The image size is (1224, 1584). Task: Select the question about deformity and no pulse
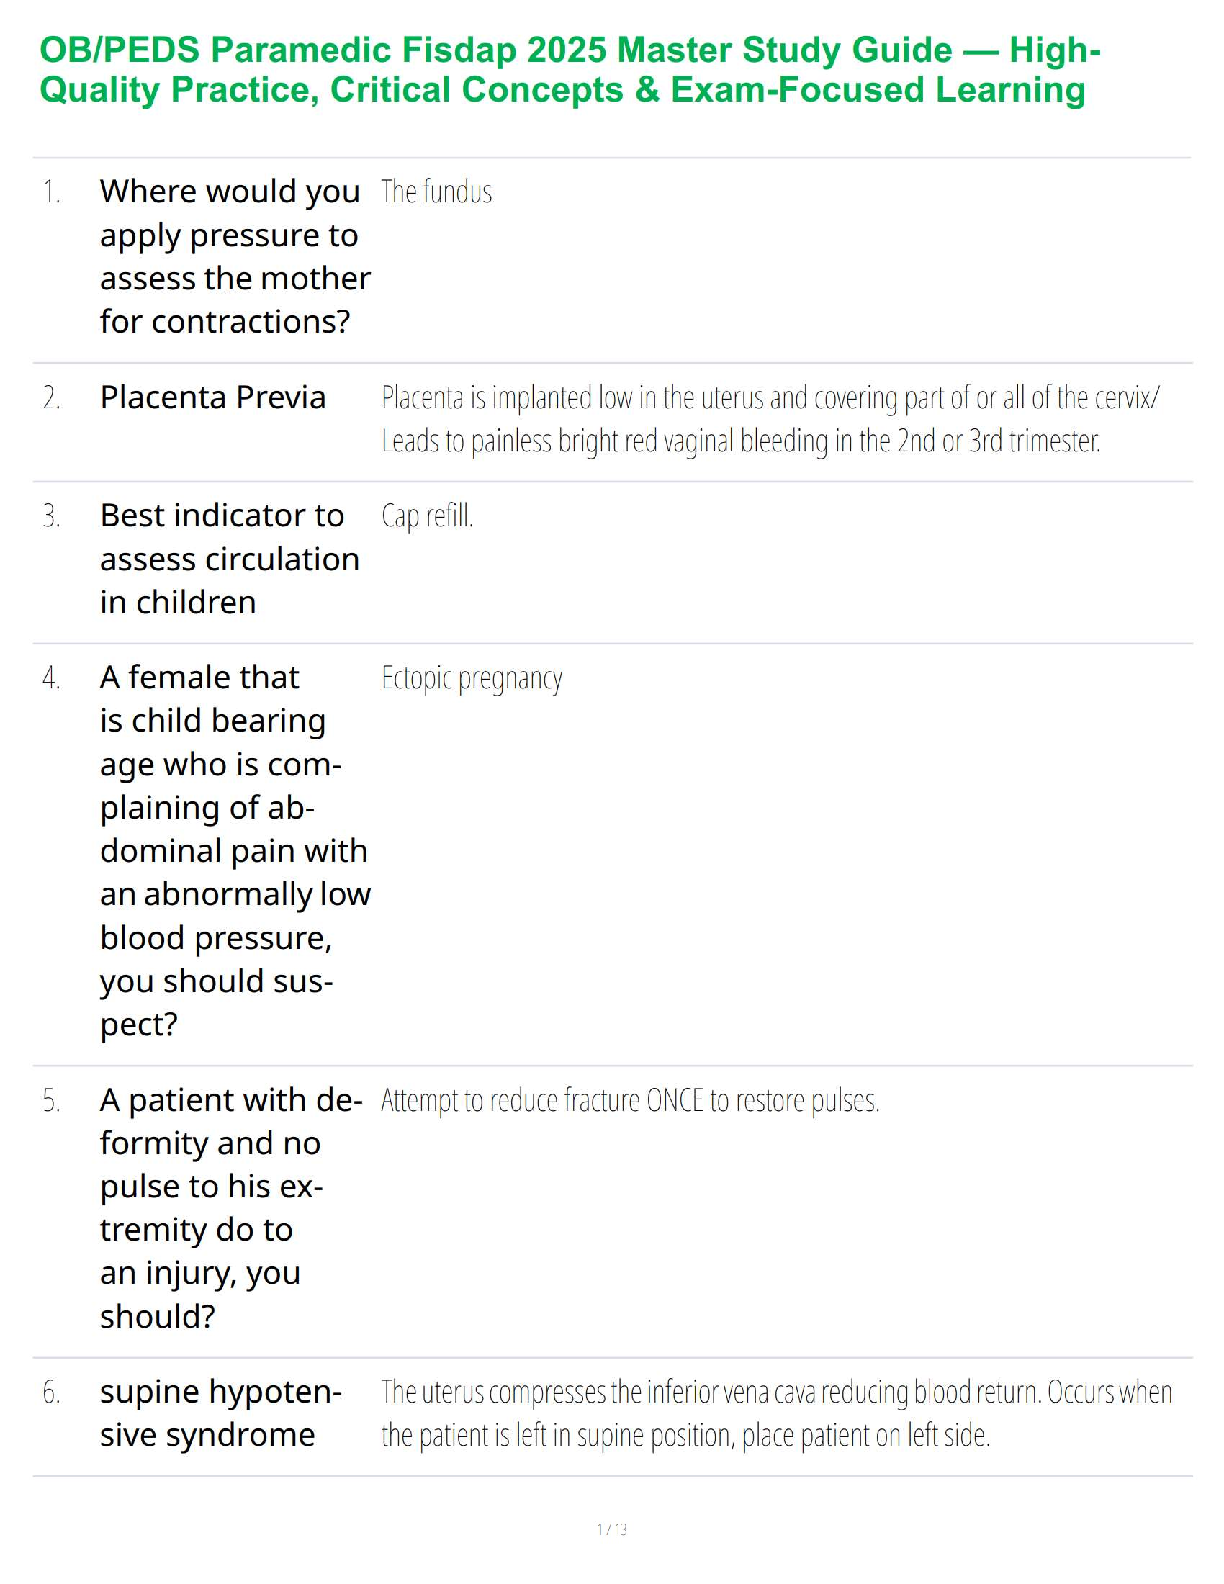tap(229, 1207)
